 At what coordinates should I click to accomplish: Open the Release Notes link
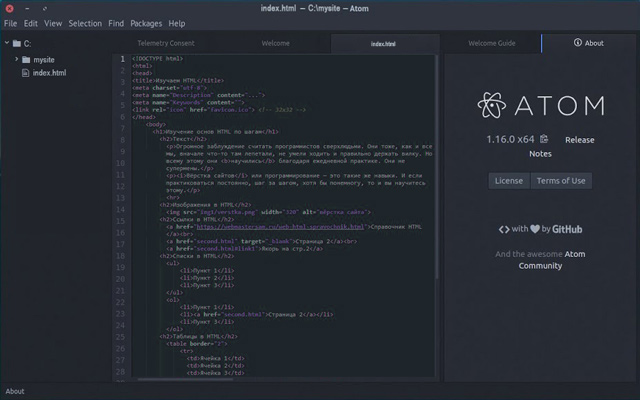click(580, 140)
